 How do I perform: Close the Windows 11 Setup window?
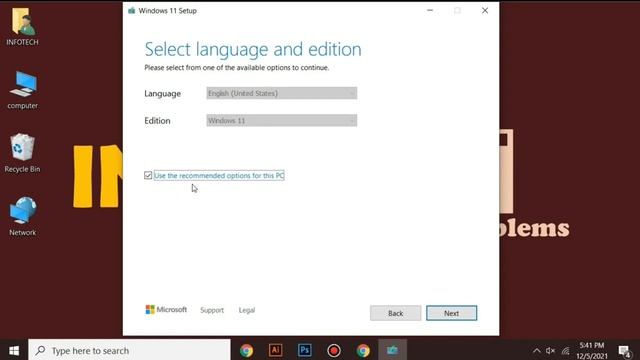[x=485, y=11]
